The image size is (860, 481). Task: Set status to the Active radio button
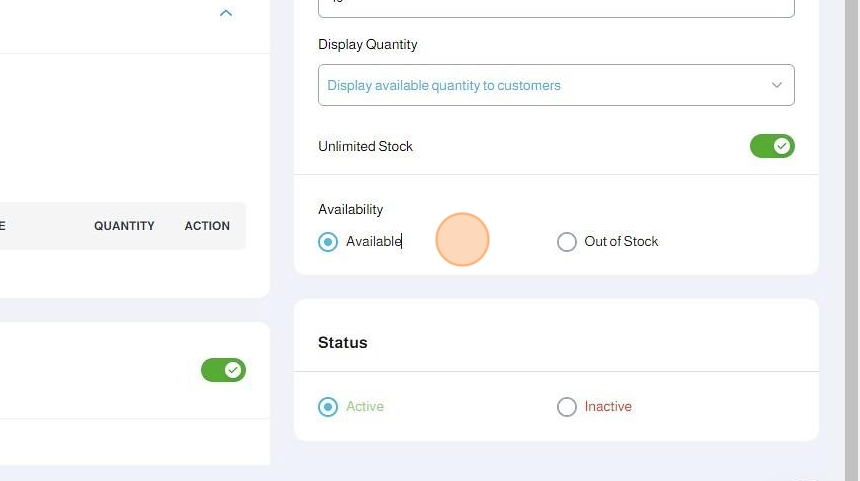[328, 406]
